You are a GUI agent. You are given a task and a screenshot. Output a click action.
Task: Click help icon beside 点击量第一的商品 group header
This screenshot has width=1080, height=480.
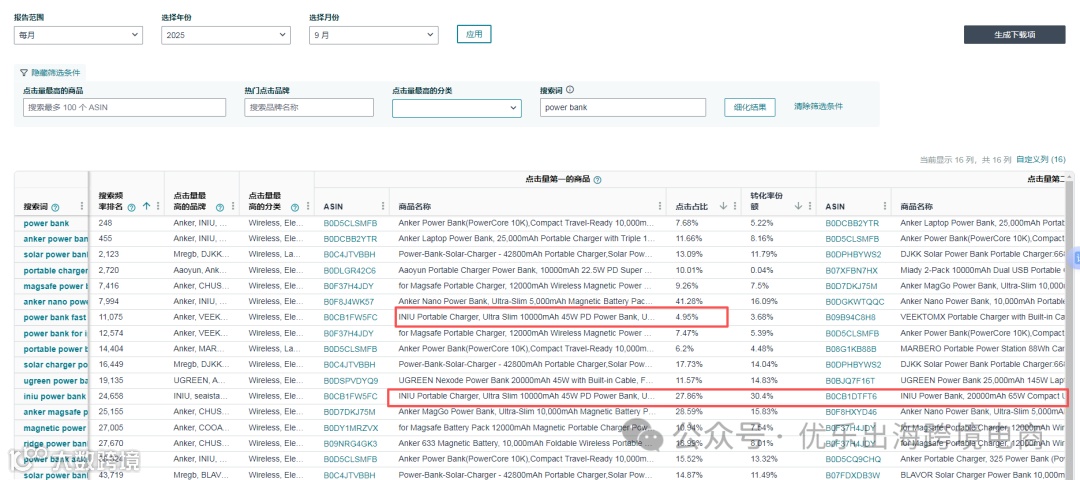(597, 180)
